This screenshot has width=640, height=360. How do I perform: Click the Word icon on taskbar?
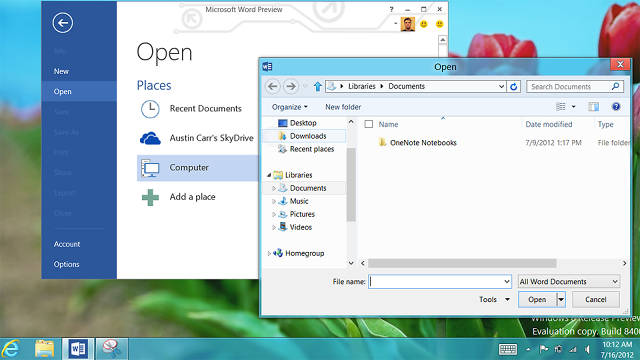[78, 349]
